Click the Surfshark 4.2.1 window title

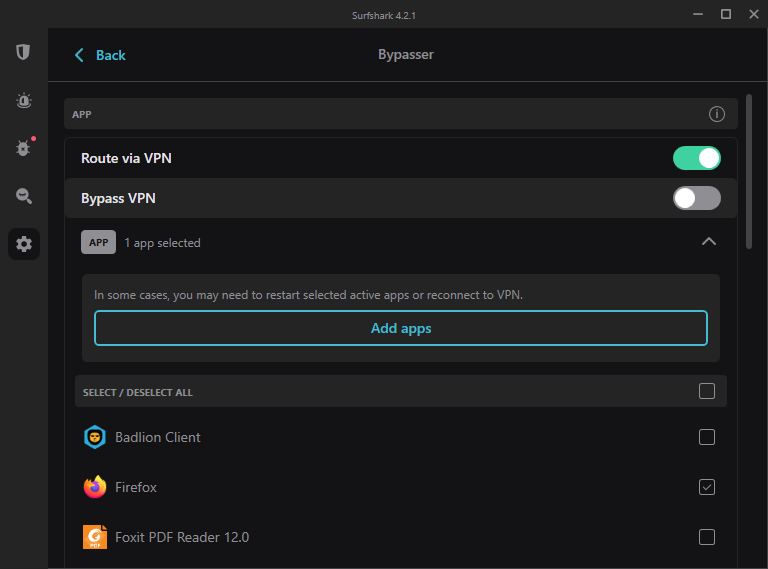[x=384, y=16]
